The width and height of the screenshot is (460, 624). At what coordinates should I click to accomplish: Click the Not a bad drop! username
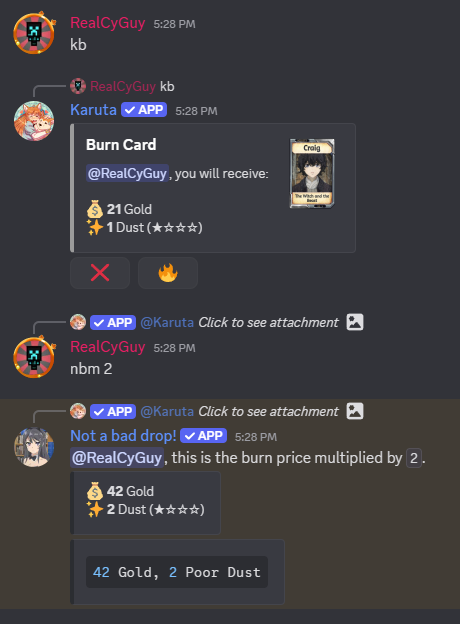pos(123,436)
